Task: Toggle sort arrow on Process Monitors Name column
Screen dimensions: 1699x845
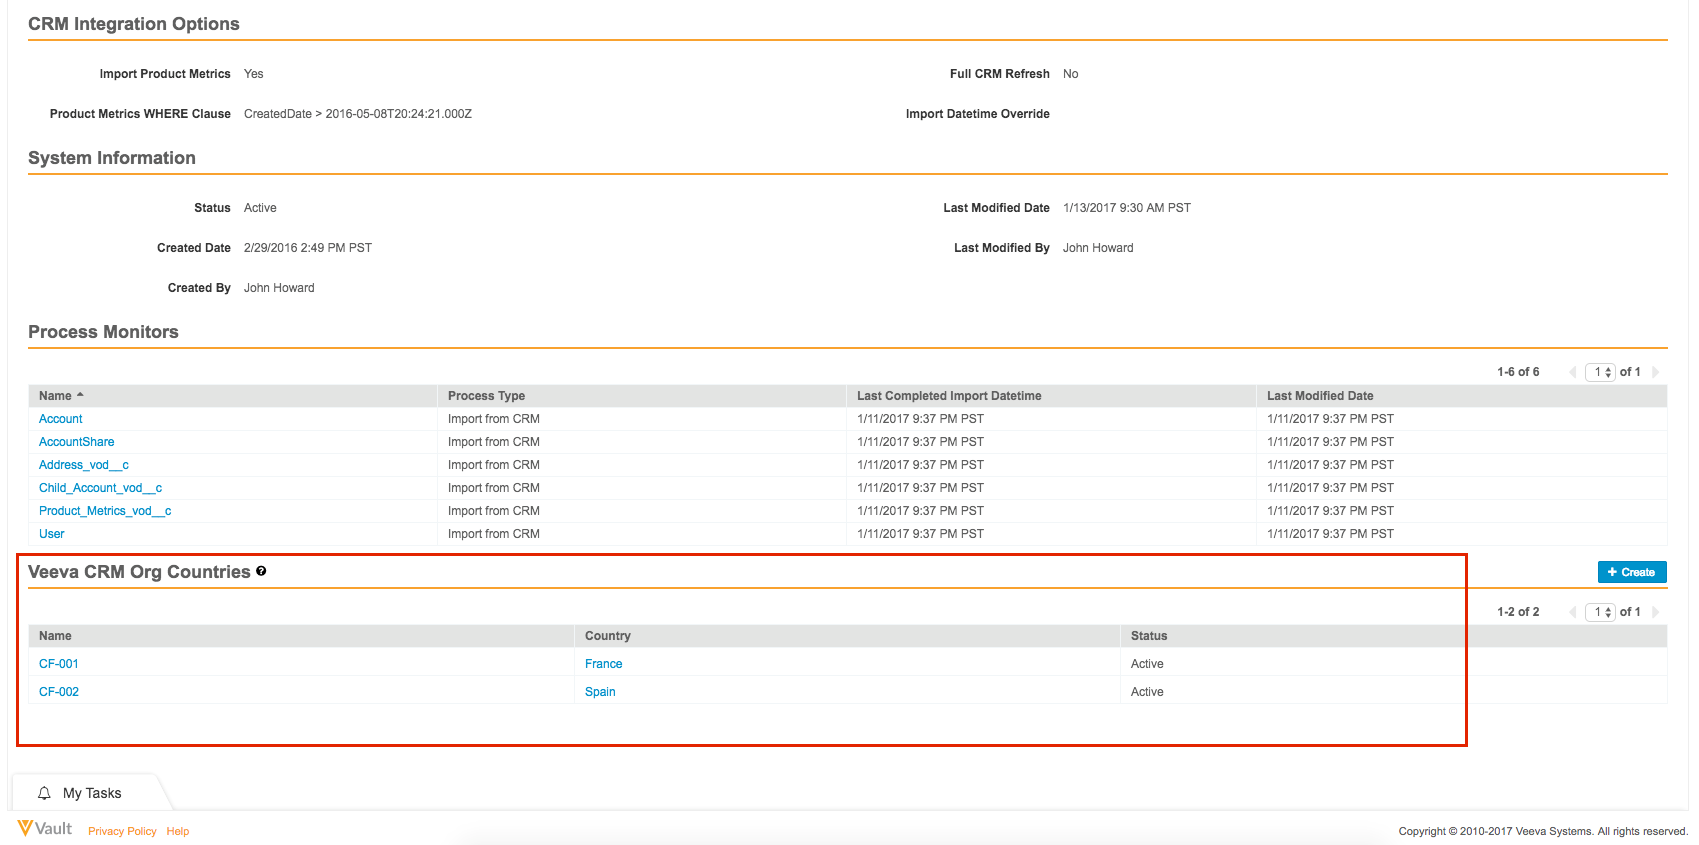Action: [x=80, y=395]
